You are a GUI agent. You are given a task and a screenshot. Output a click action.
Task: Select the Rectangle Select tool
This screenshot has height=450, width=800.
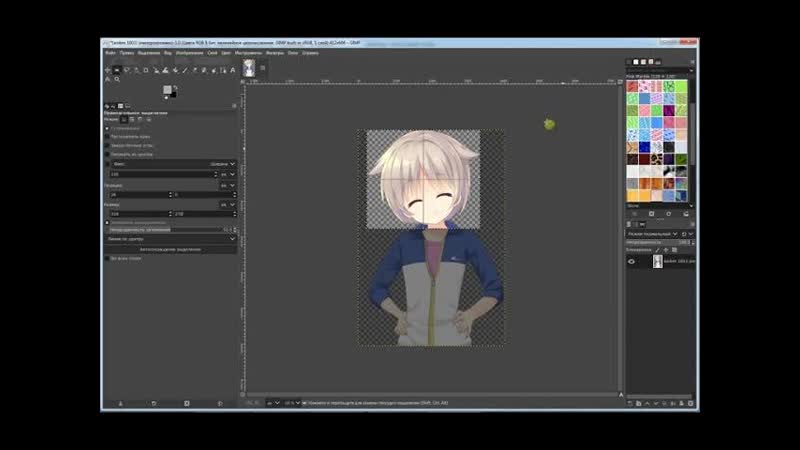(x=117, y=70)
